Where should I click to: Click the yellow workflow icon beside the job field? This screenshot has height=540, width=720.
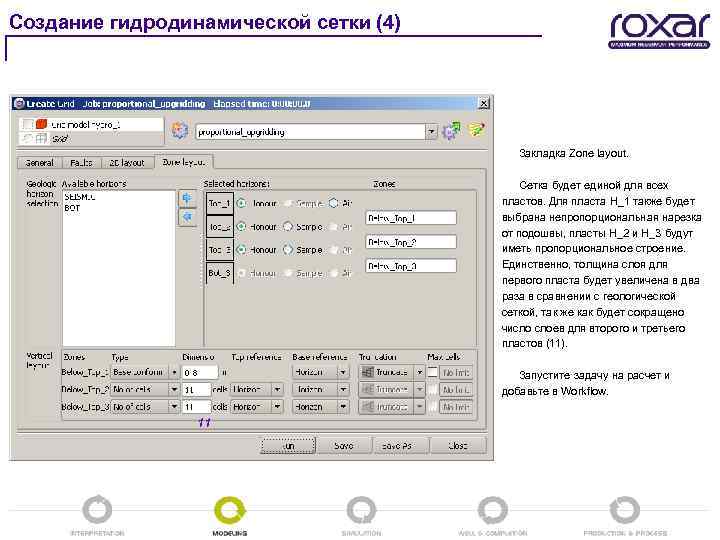[x=476, y=129]
